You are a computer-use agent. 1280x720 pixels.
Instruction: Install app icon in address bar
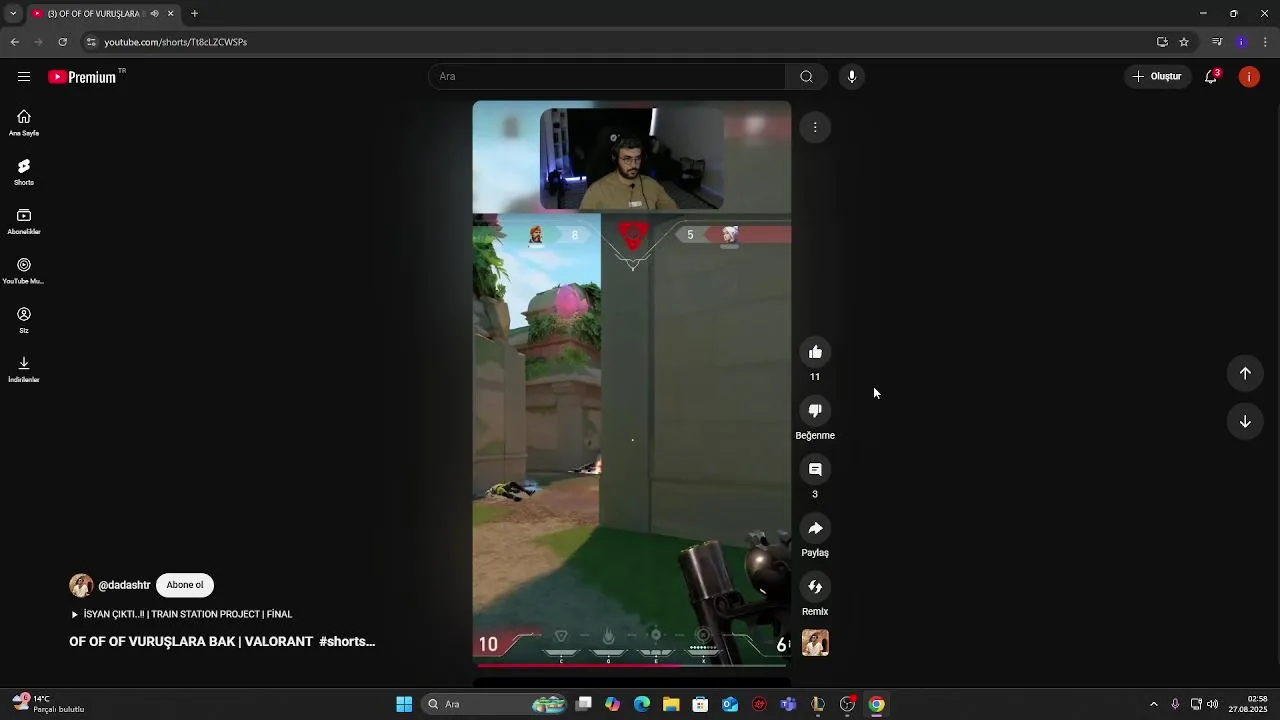point(1162,42)
